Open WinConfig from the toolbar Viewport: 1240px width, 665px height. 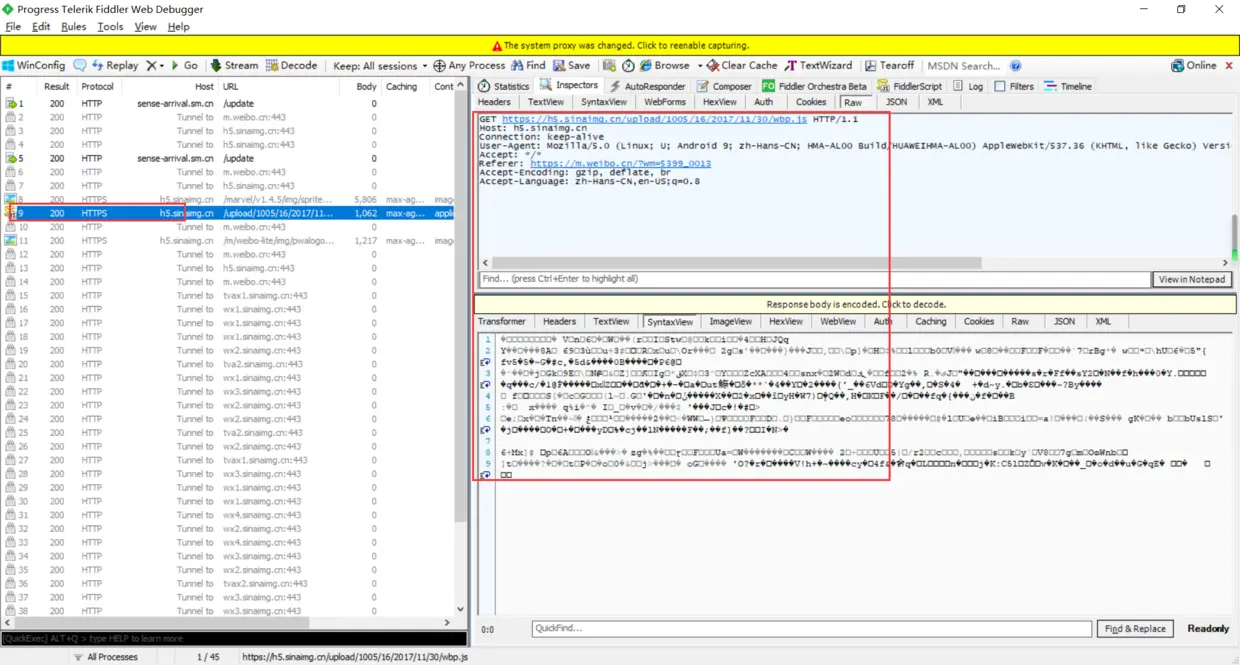[34, 65]
